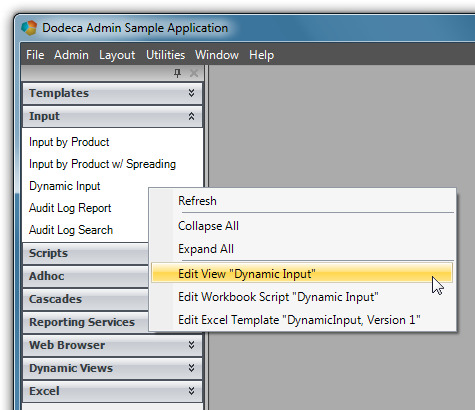
Task: Open the File menu
Action: point(35,55)
